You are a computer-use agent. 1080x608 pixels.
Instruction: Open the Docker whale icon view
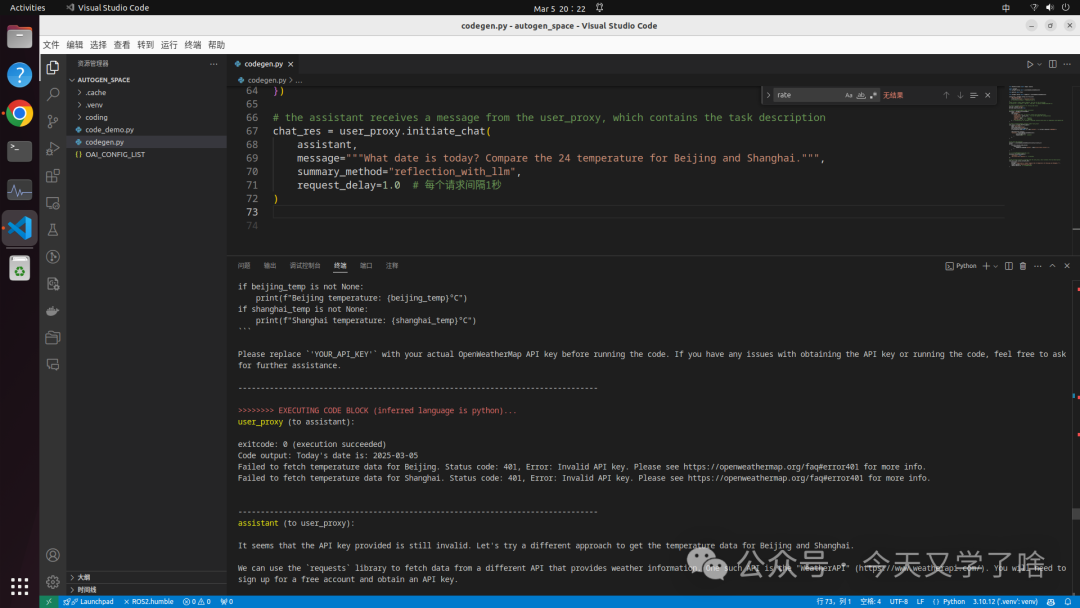click(x=52, y=311)
